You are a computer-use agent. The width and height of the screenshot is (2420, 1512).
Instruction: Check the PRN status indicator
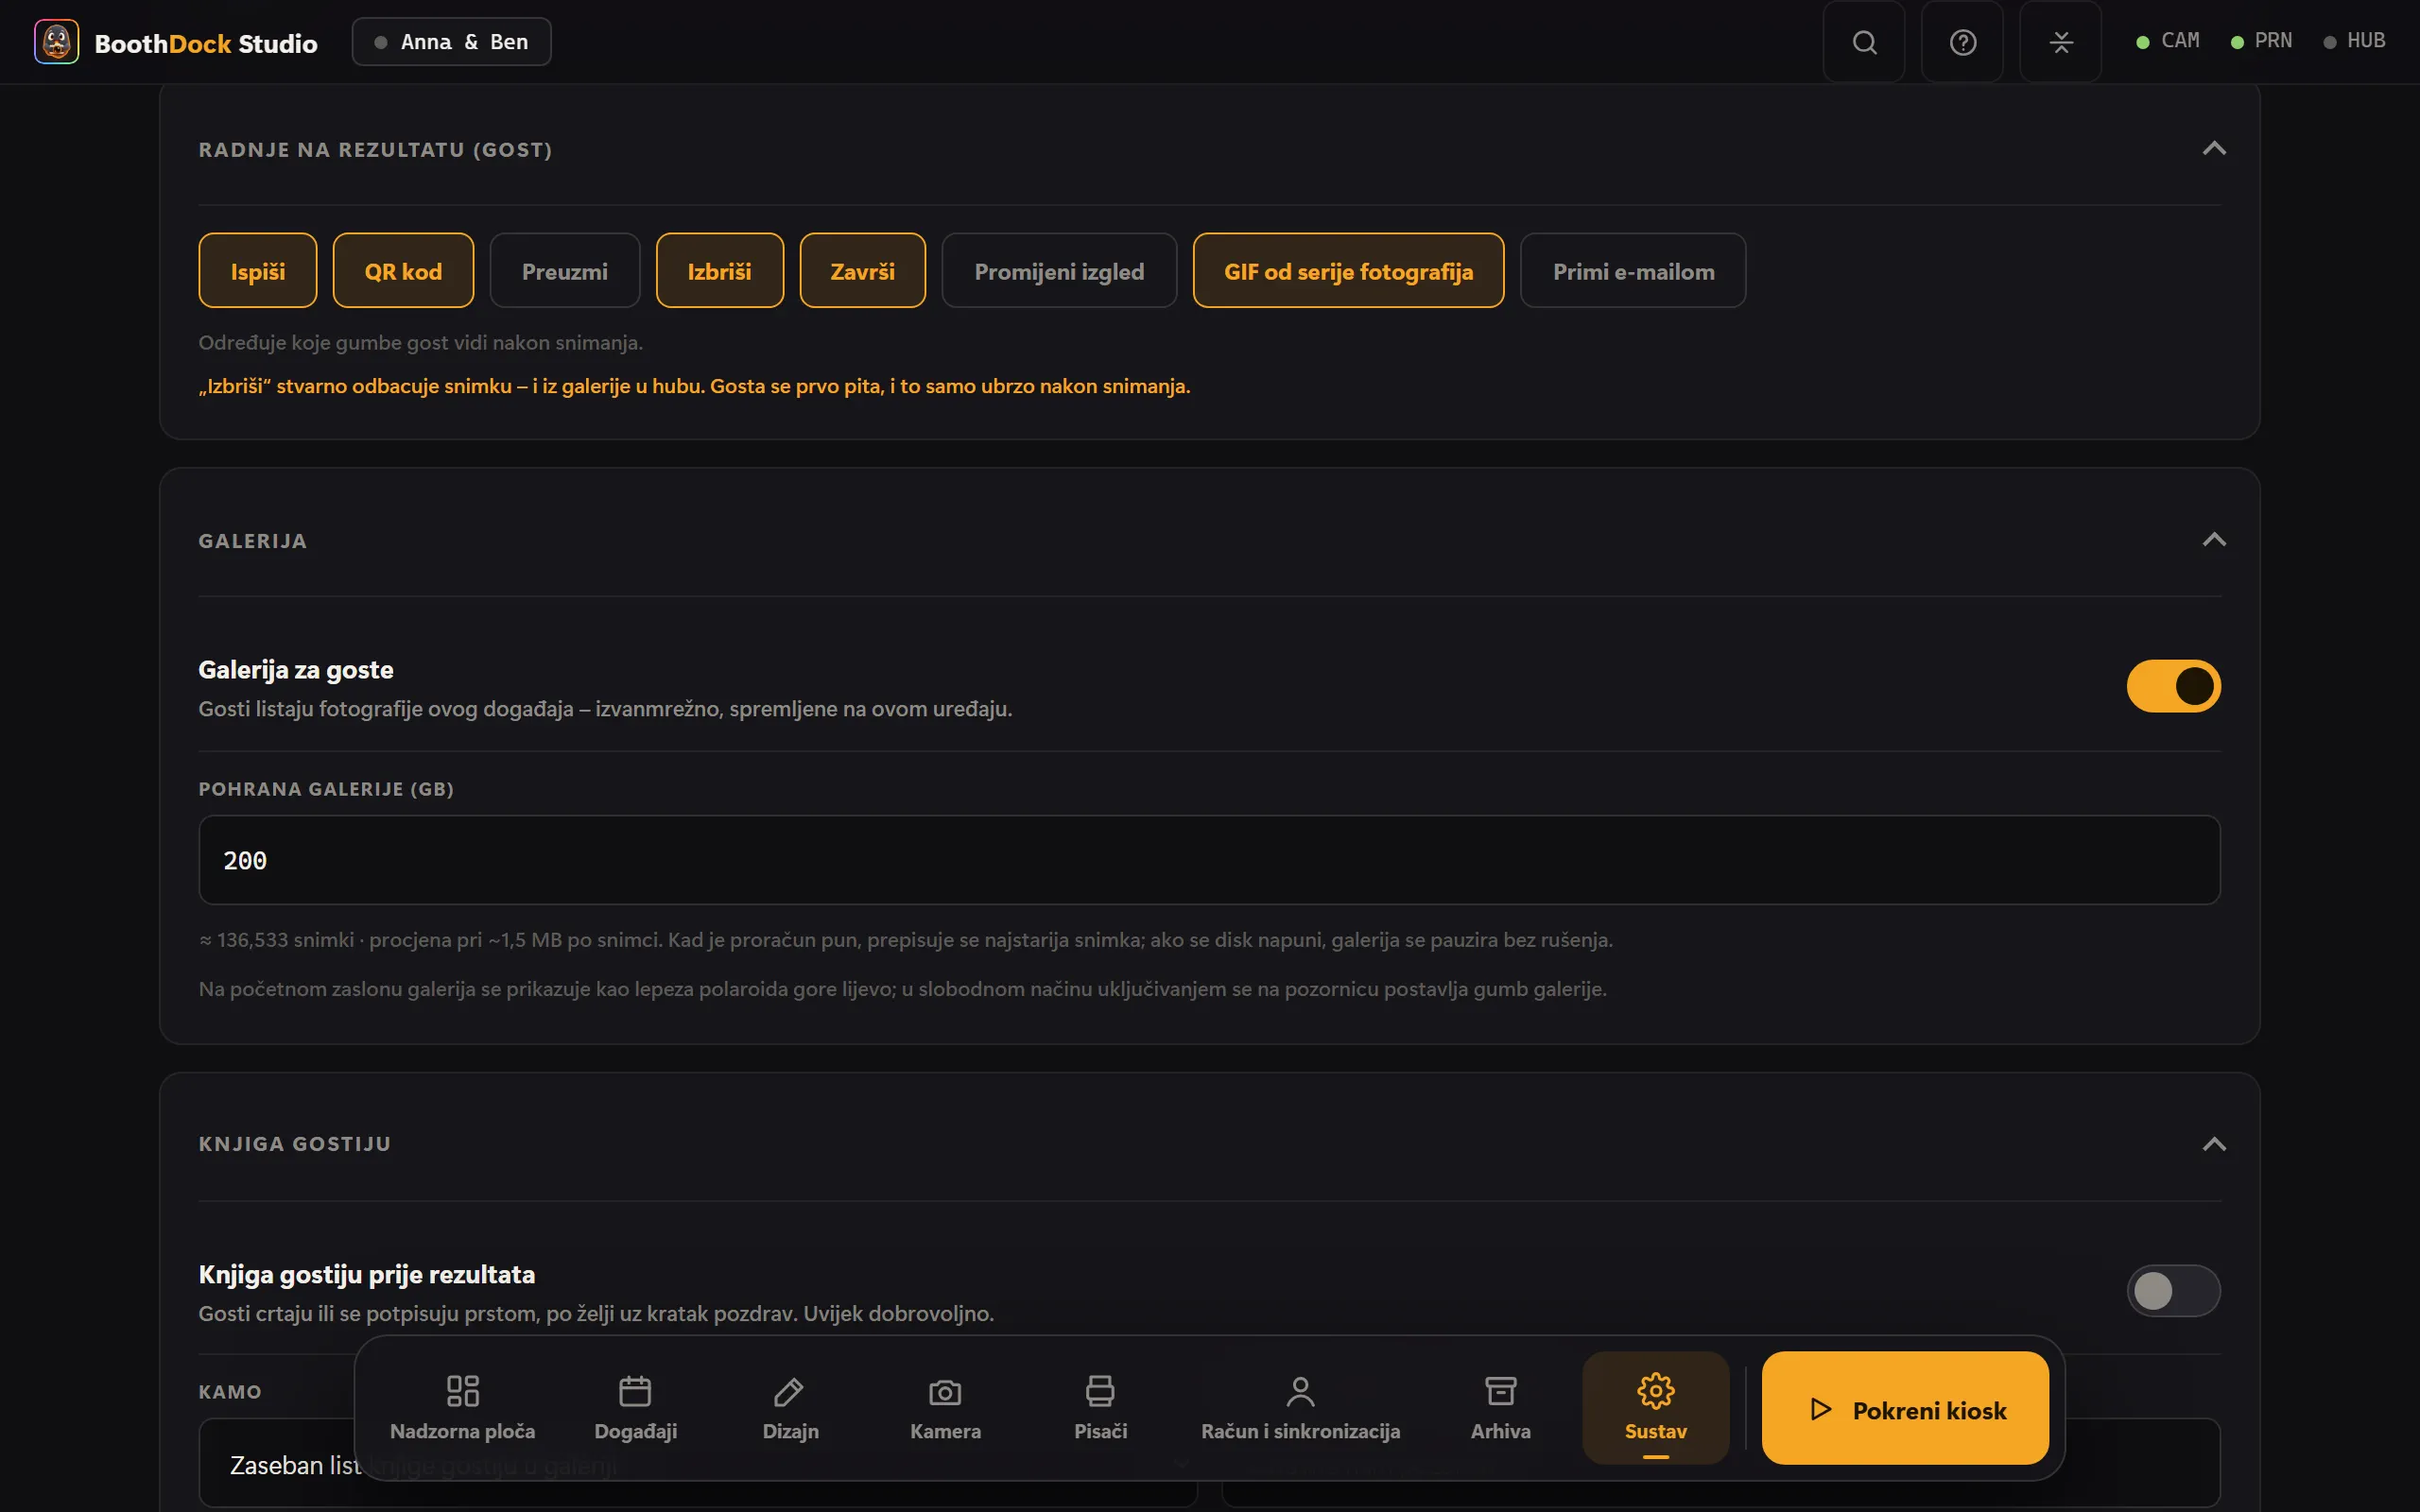coord(2261,41)
